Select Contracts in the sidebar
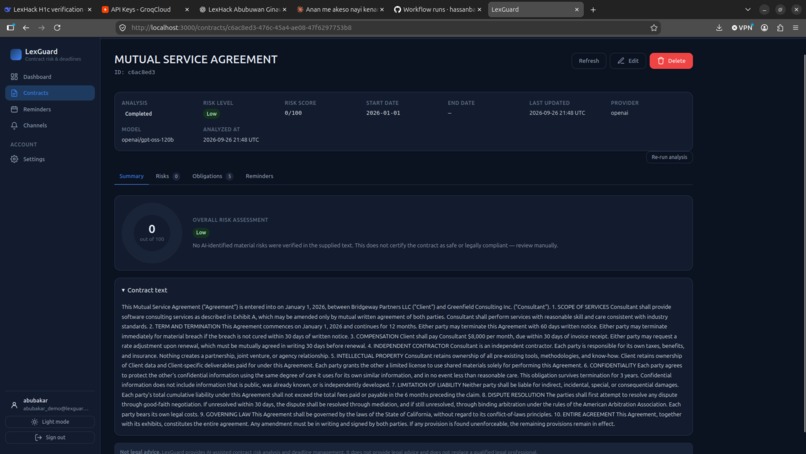This screenshot has height=454, width=806. [x=50, y=93]
